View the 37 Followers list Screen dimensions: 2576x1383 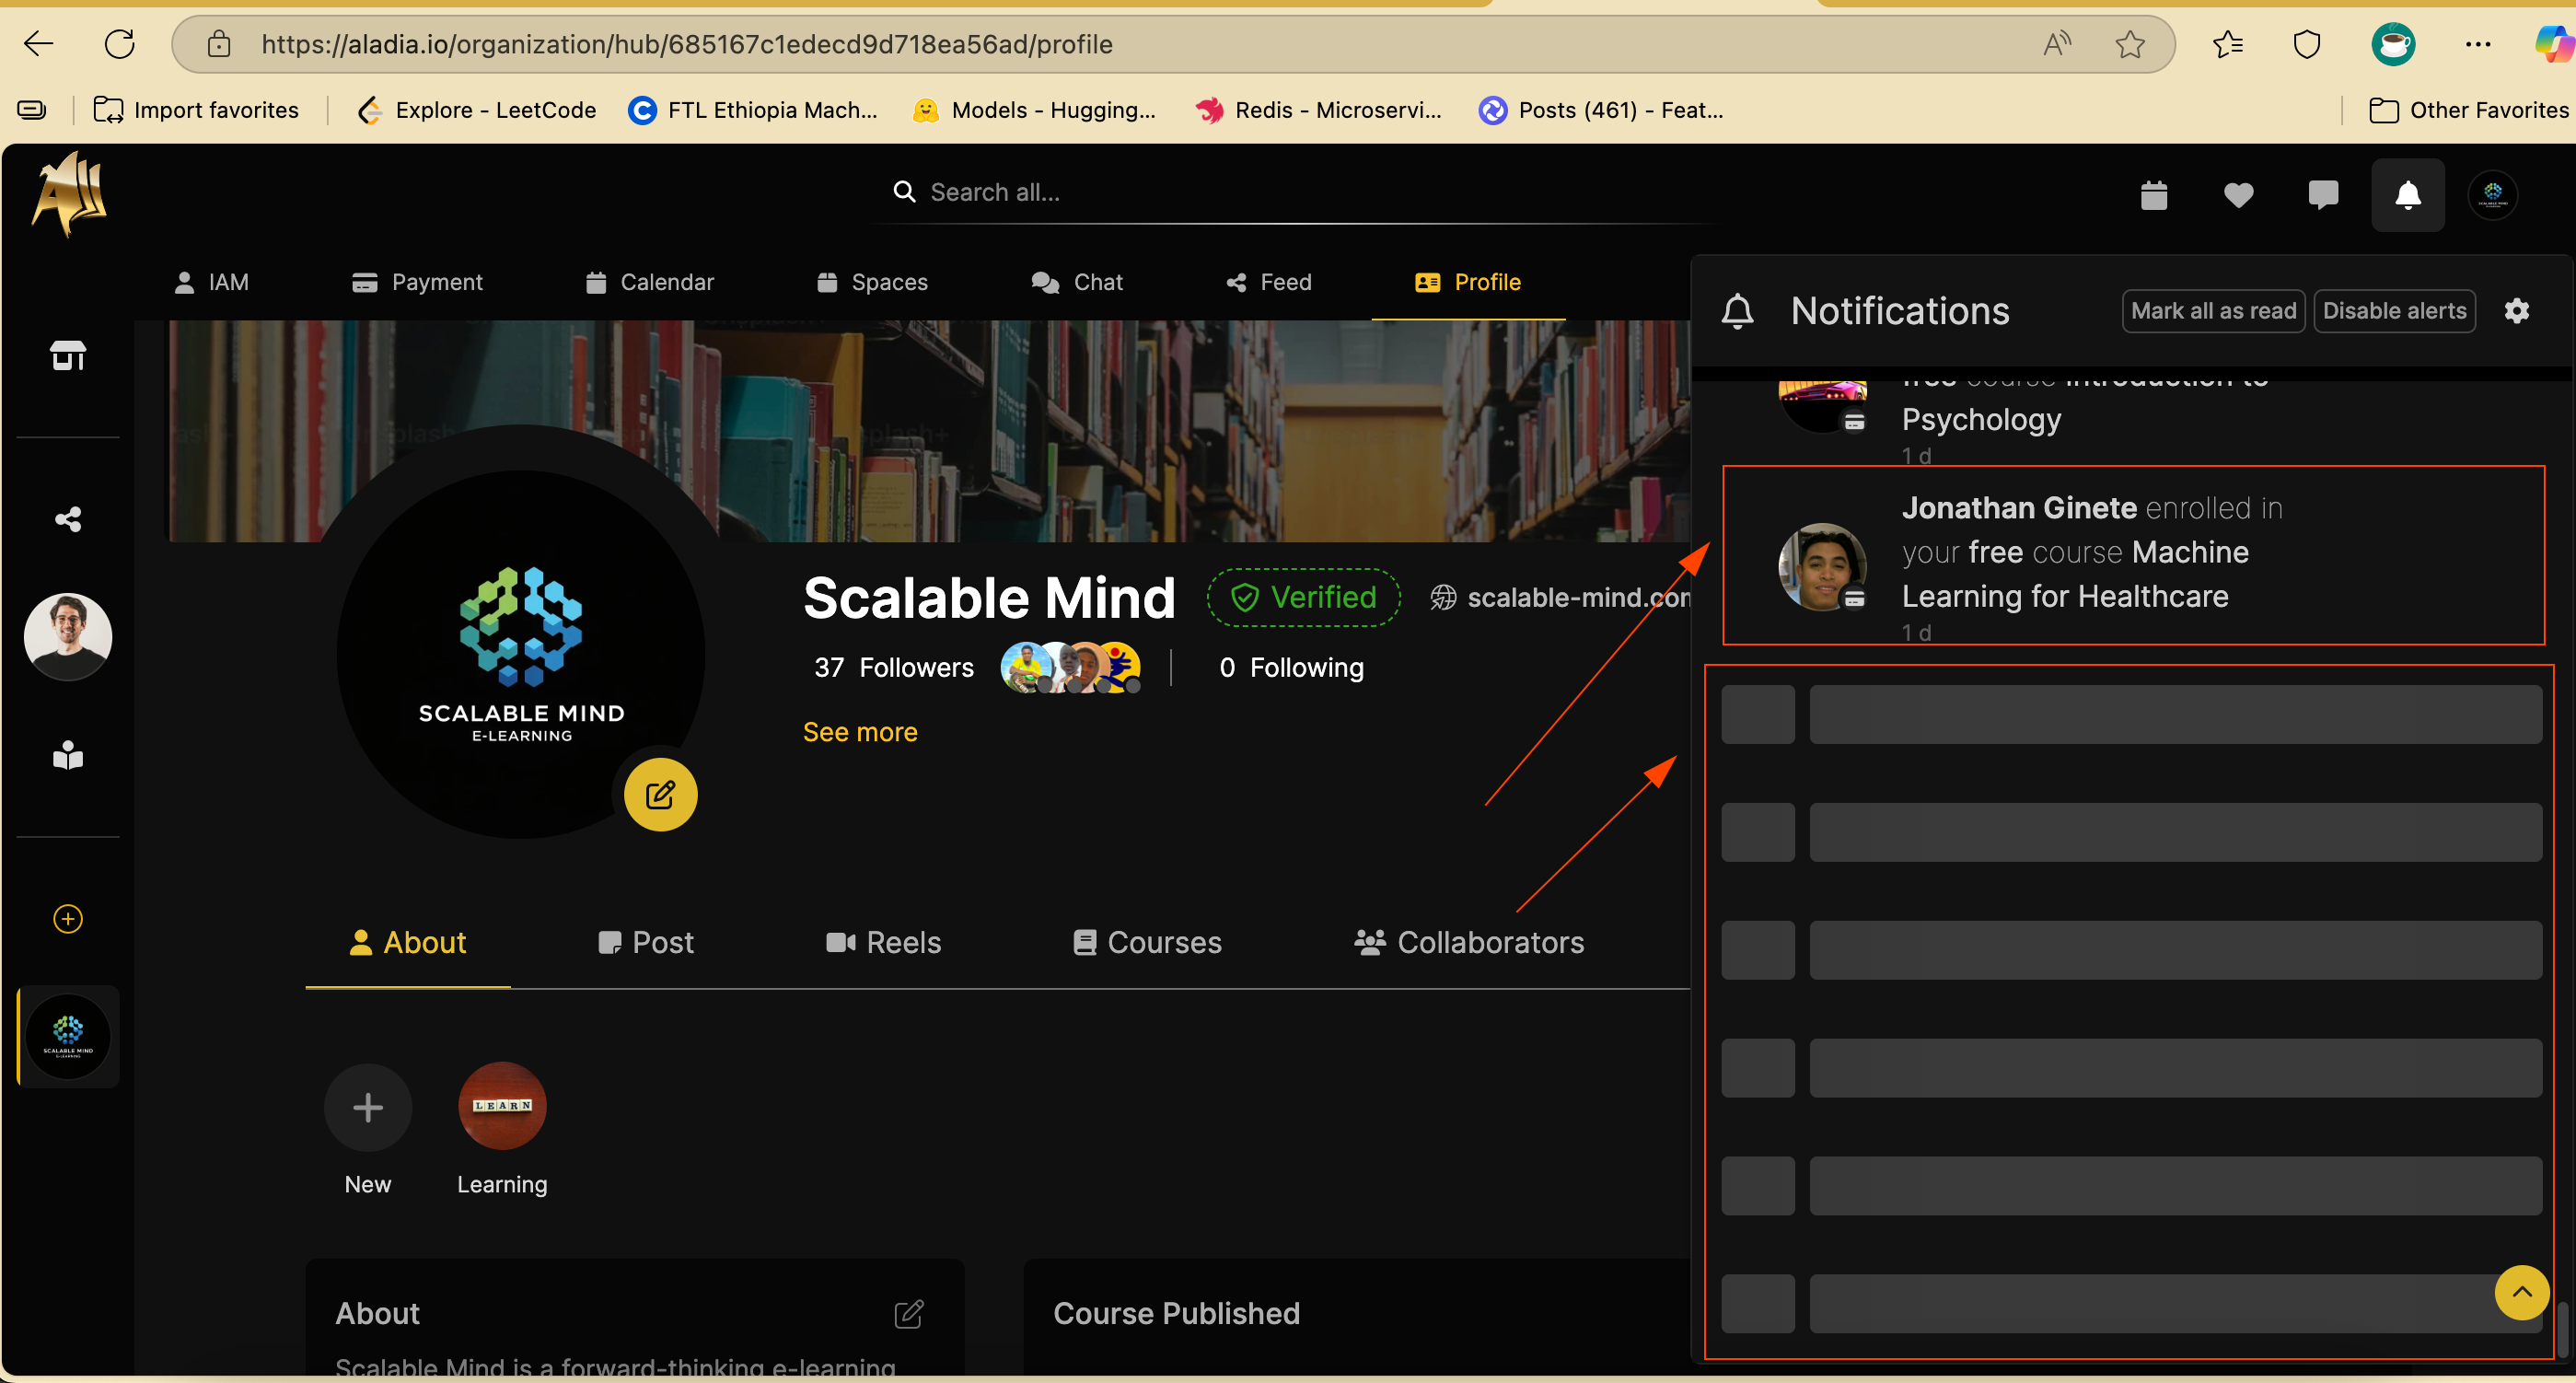pyautogui.click(x=894, y=668)
